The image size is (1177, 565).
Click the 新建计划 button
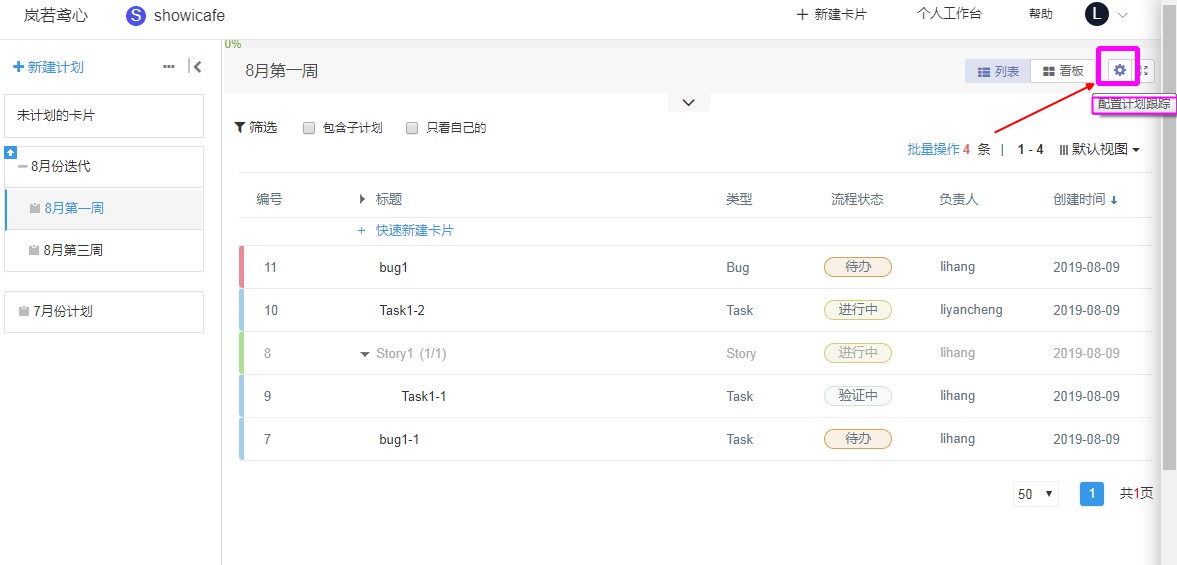[49, 68]
